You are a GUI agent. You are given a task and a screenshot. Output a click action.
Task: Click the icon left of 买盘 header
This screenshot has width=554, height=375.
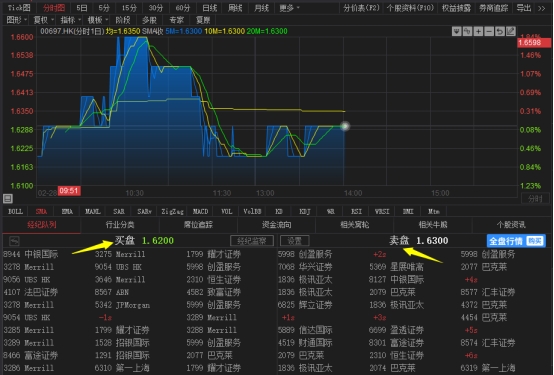point(14,241)
